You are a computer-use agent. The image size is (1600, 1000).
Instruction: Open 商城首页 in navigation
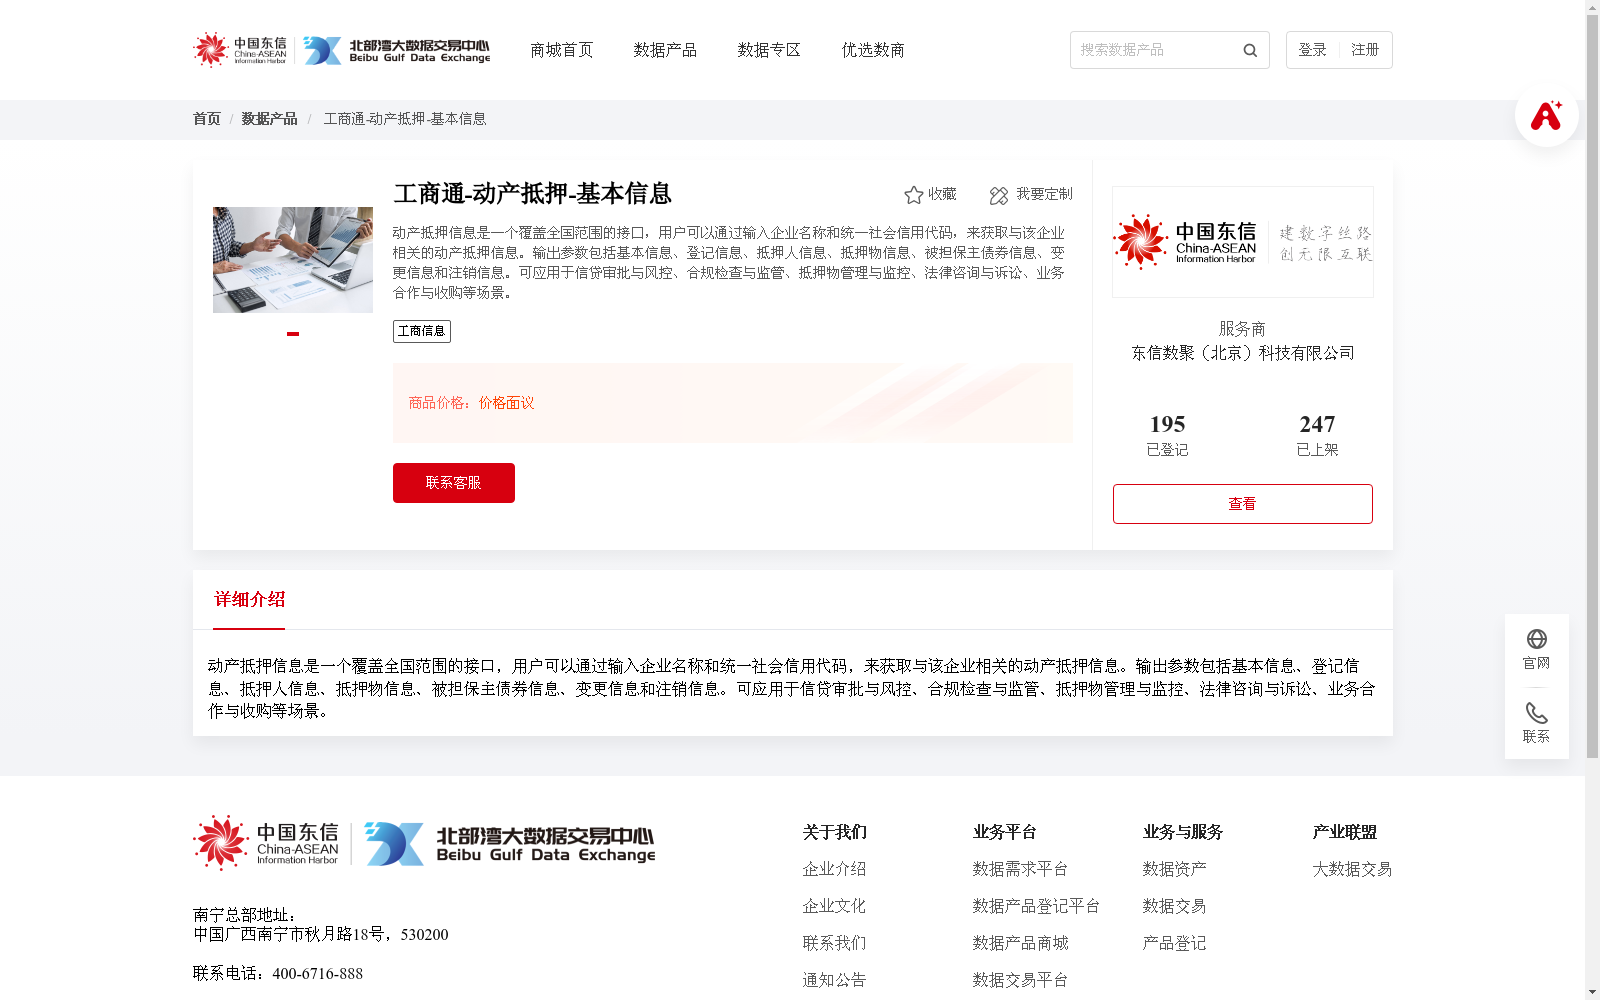click(562, 50)
